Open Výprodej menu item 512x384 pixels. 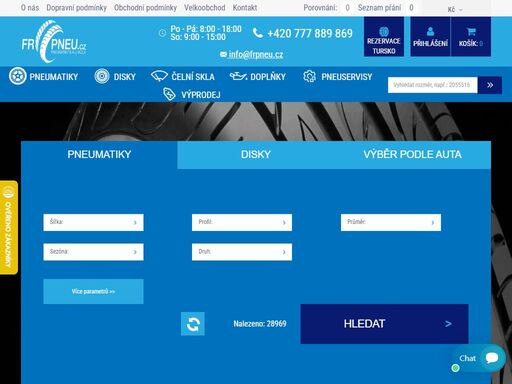(201, 95)
